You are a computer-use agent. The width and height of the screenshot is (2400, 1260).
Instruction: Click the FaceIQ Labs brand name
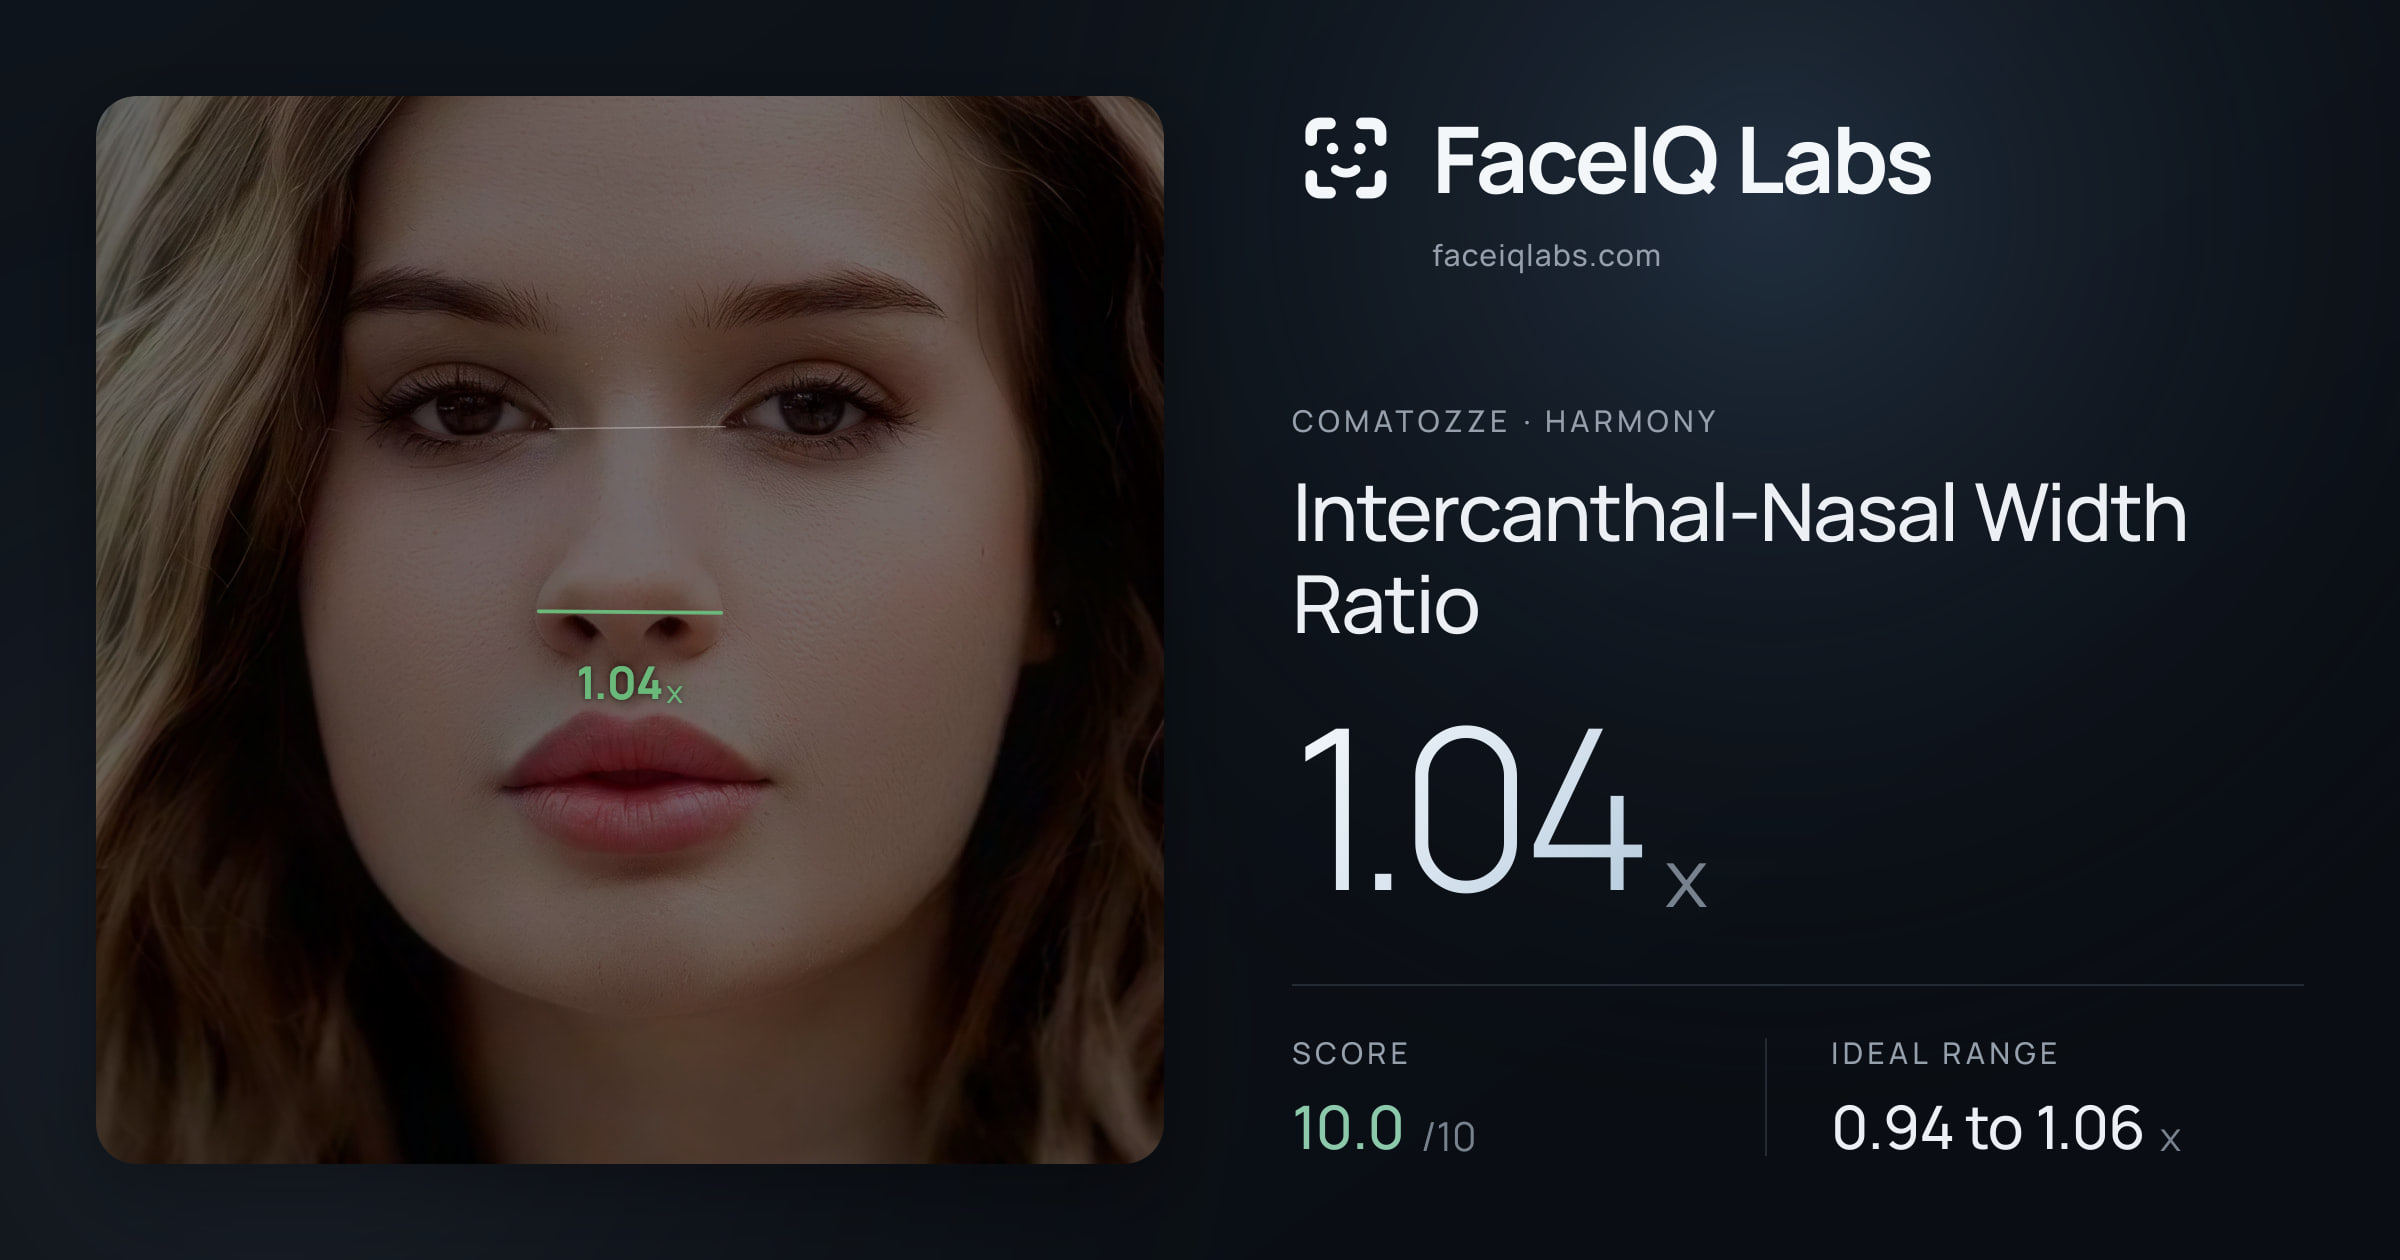[x=1682, y=160]
